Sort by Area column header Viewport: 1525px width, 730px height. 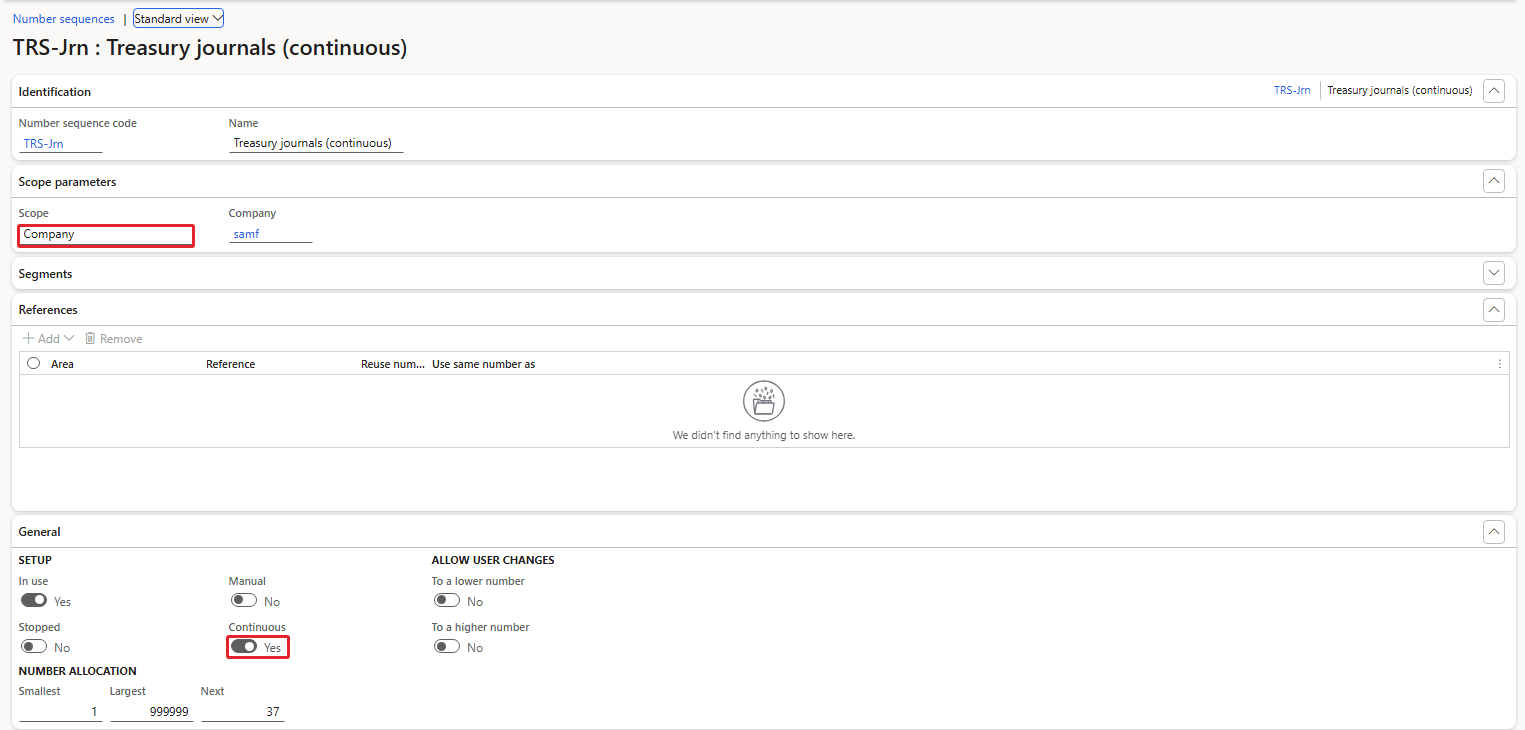(x=62, y=364)
